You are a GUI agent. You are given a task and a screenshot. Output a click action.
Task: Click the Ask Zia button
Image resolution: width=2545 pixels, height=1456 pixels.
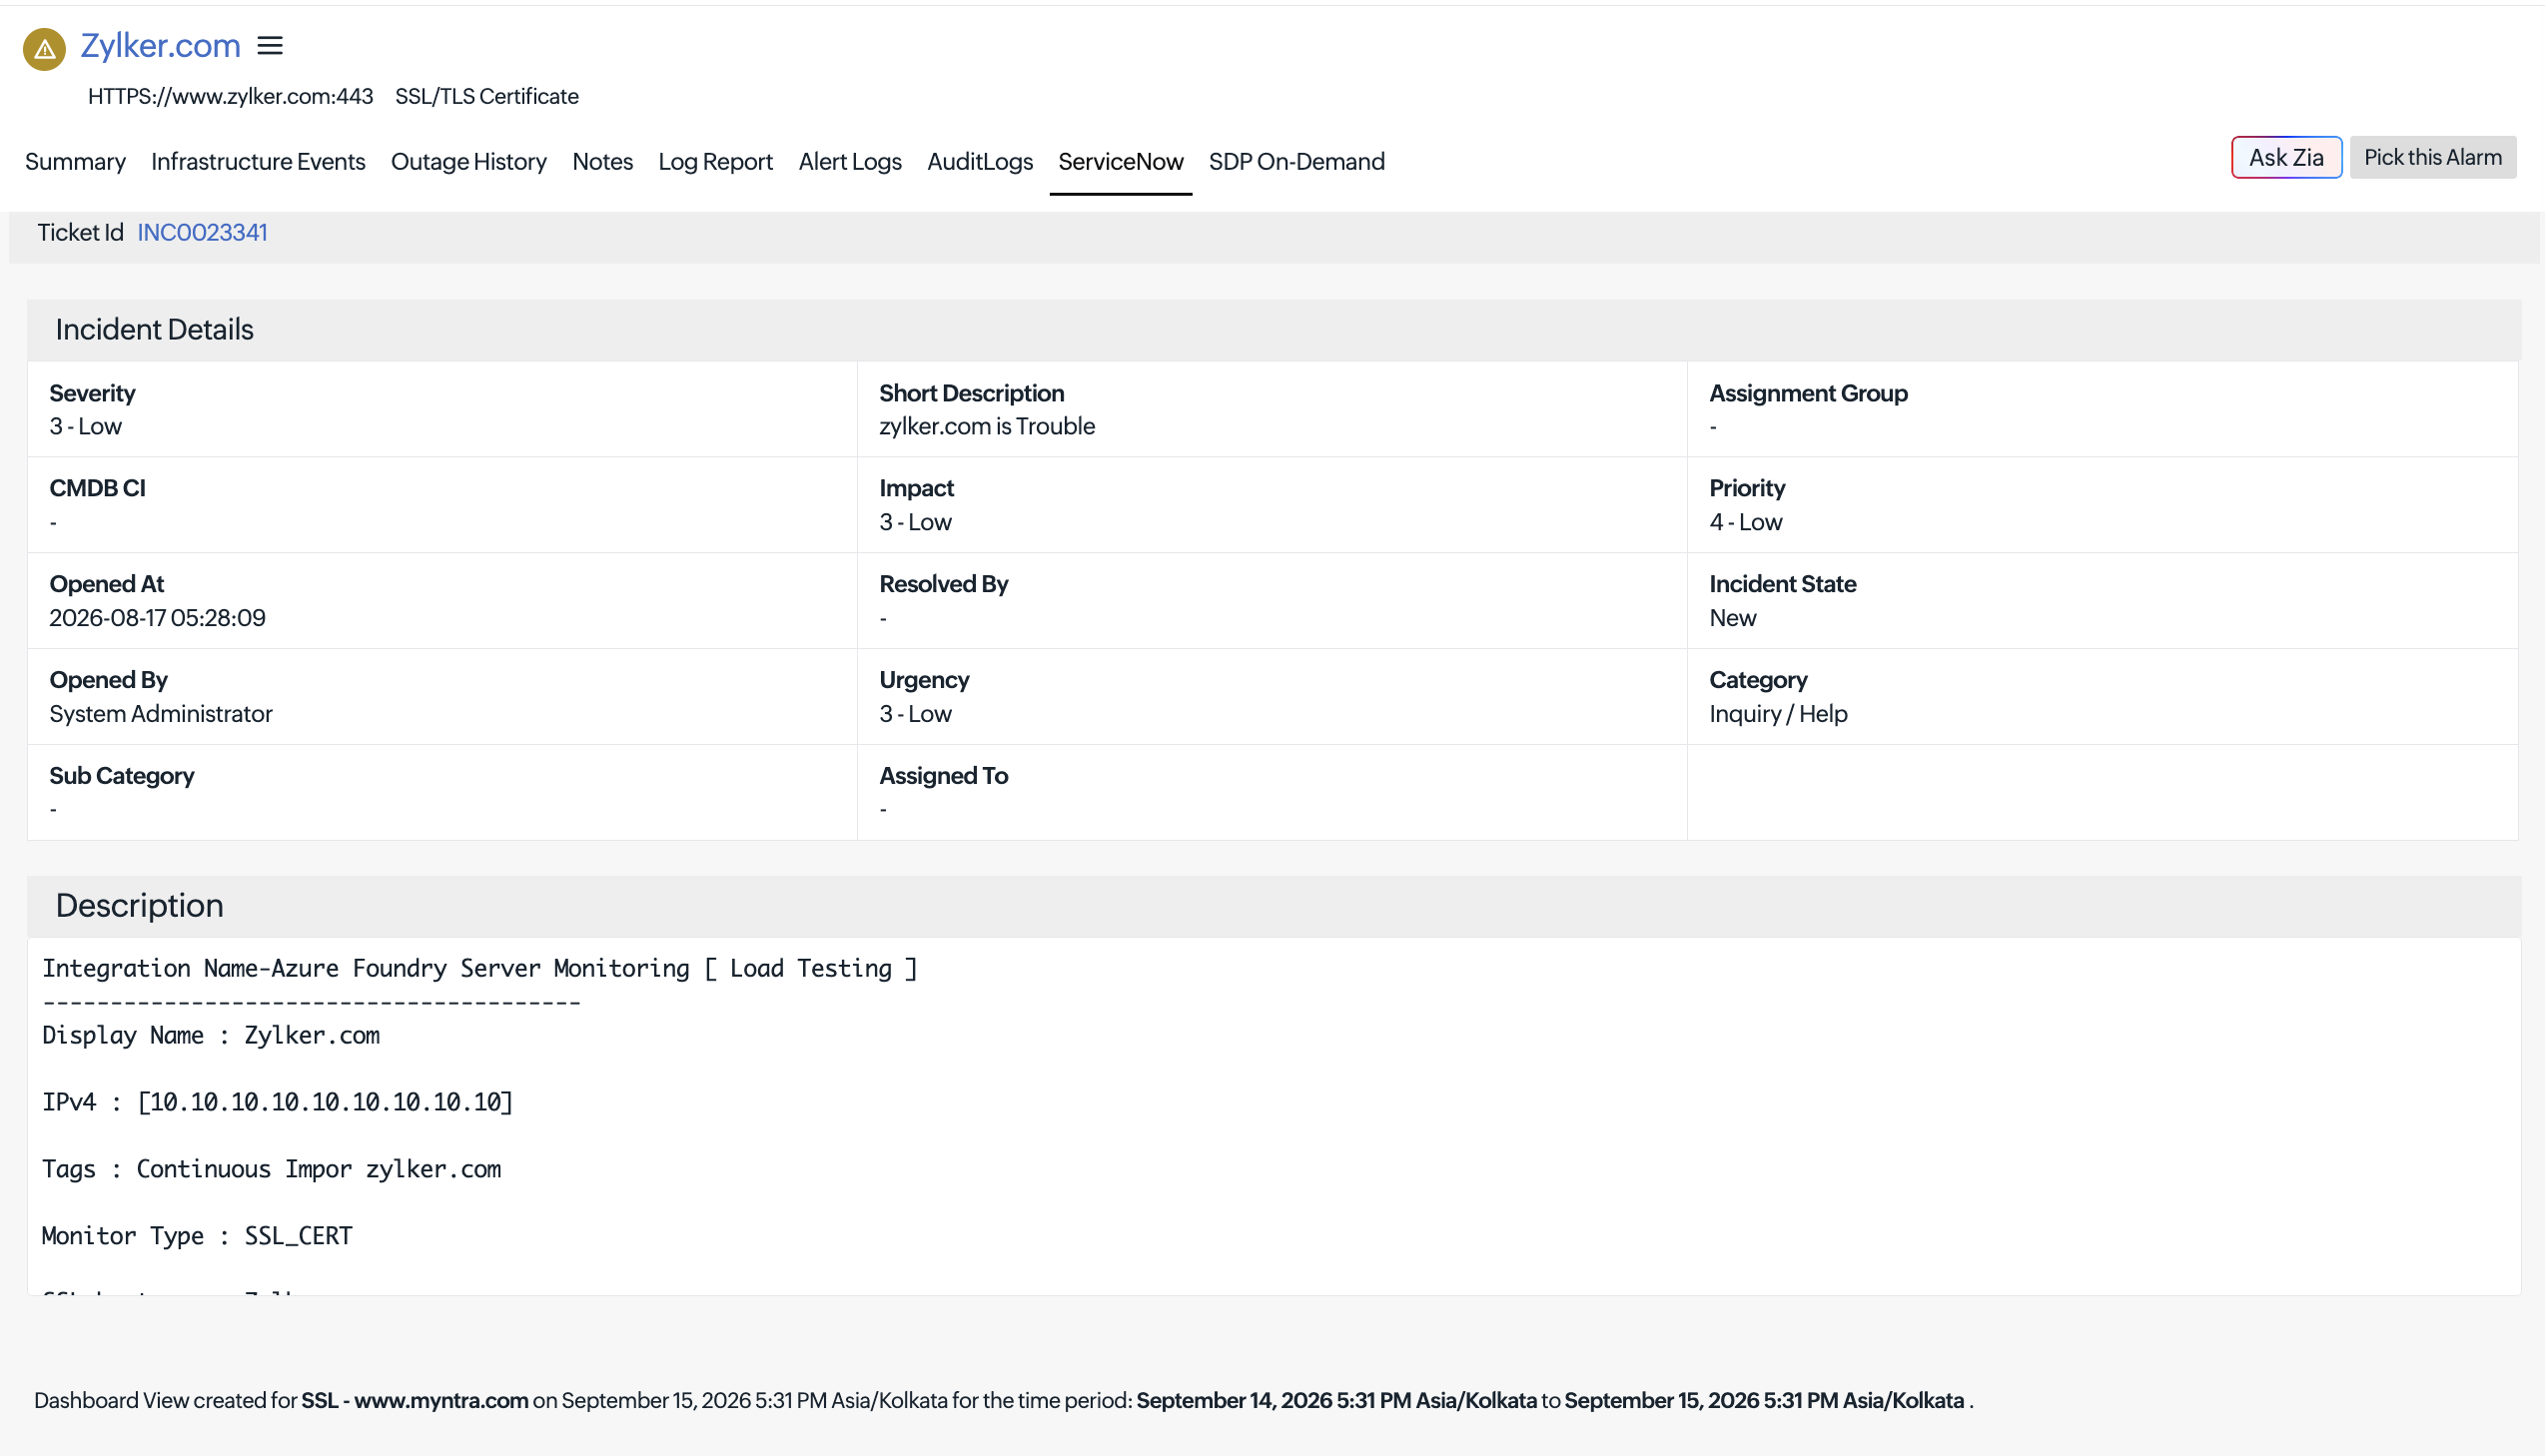[x=2286, y=157]
